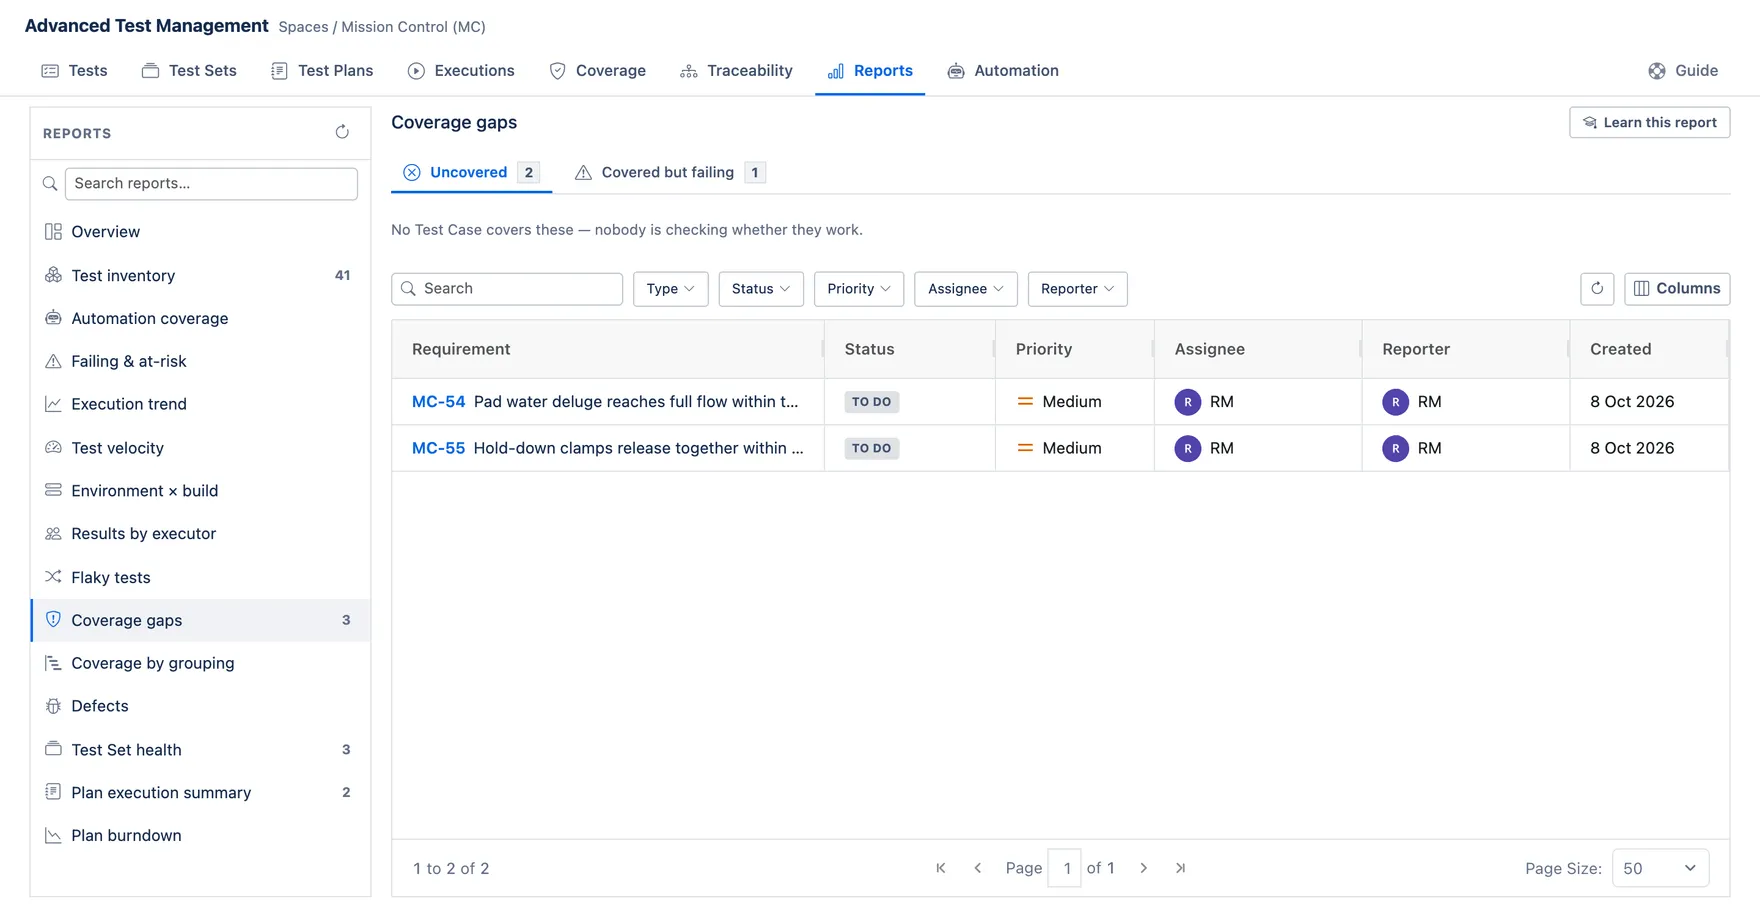Switch to the Tests tab
The image size is (1760, 912).
click(74, 71)
